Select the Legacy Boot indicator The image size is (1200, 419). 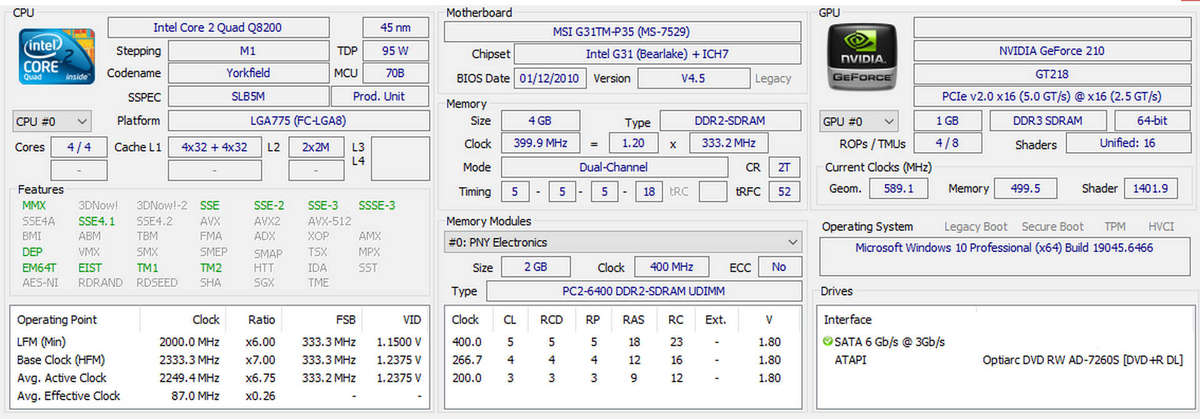977,227
